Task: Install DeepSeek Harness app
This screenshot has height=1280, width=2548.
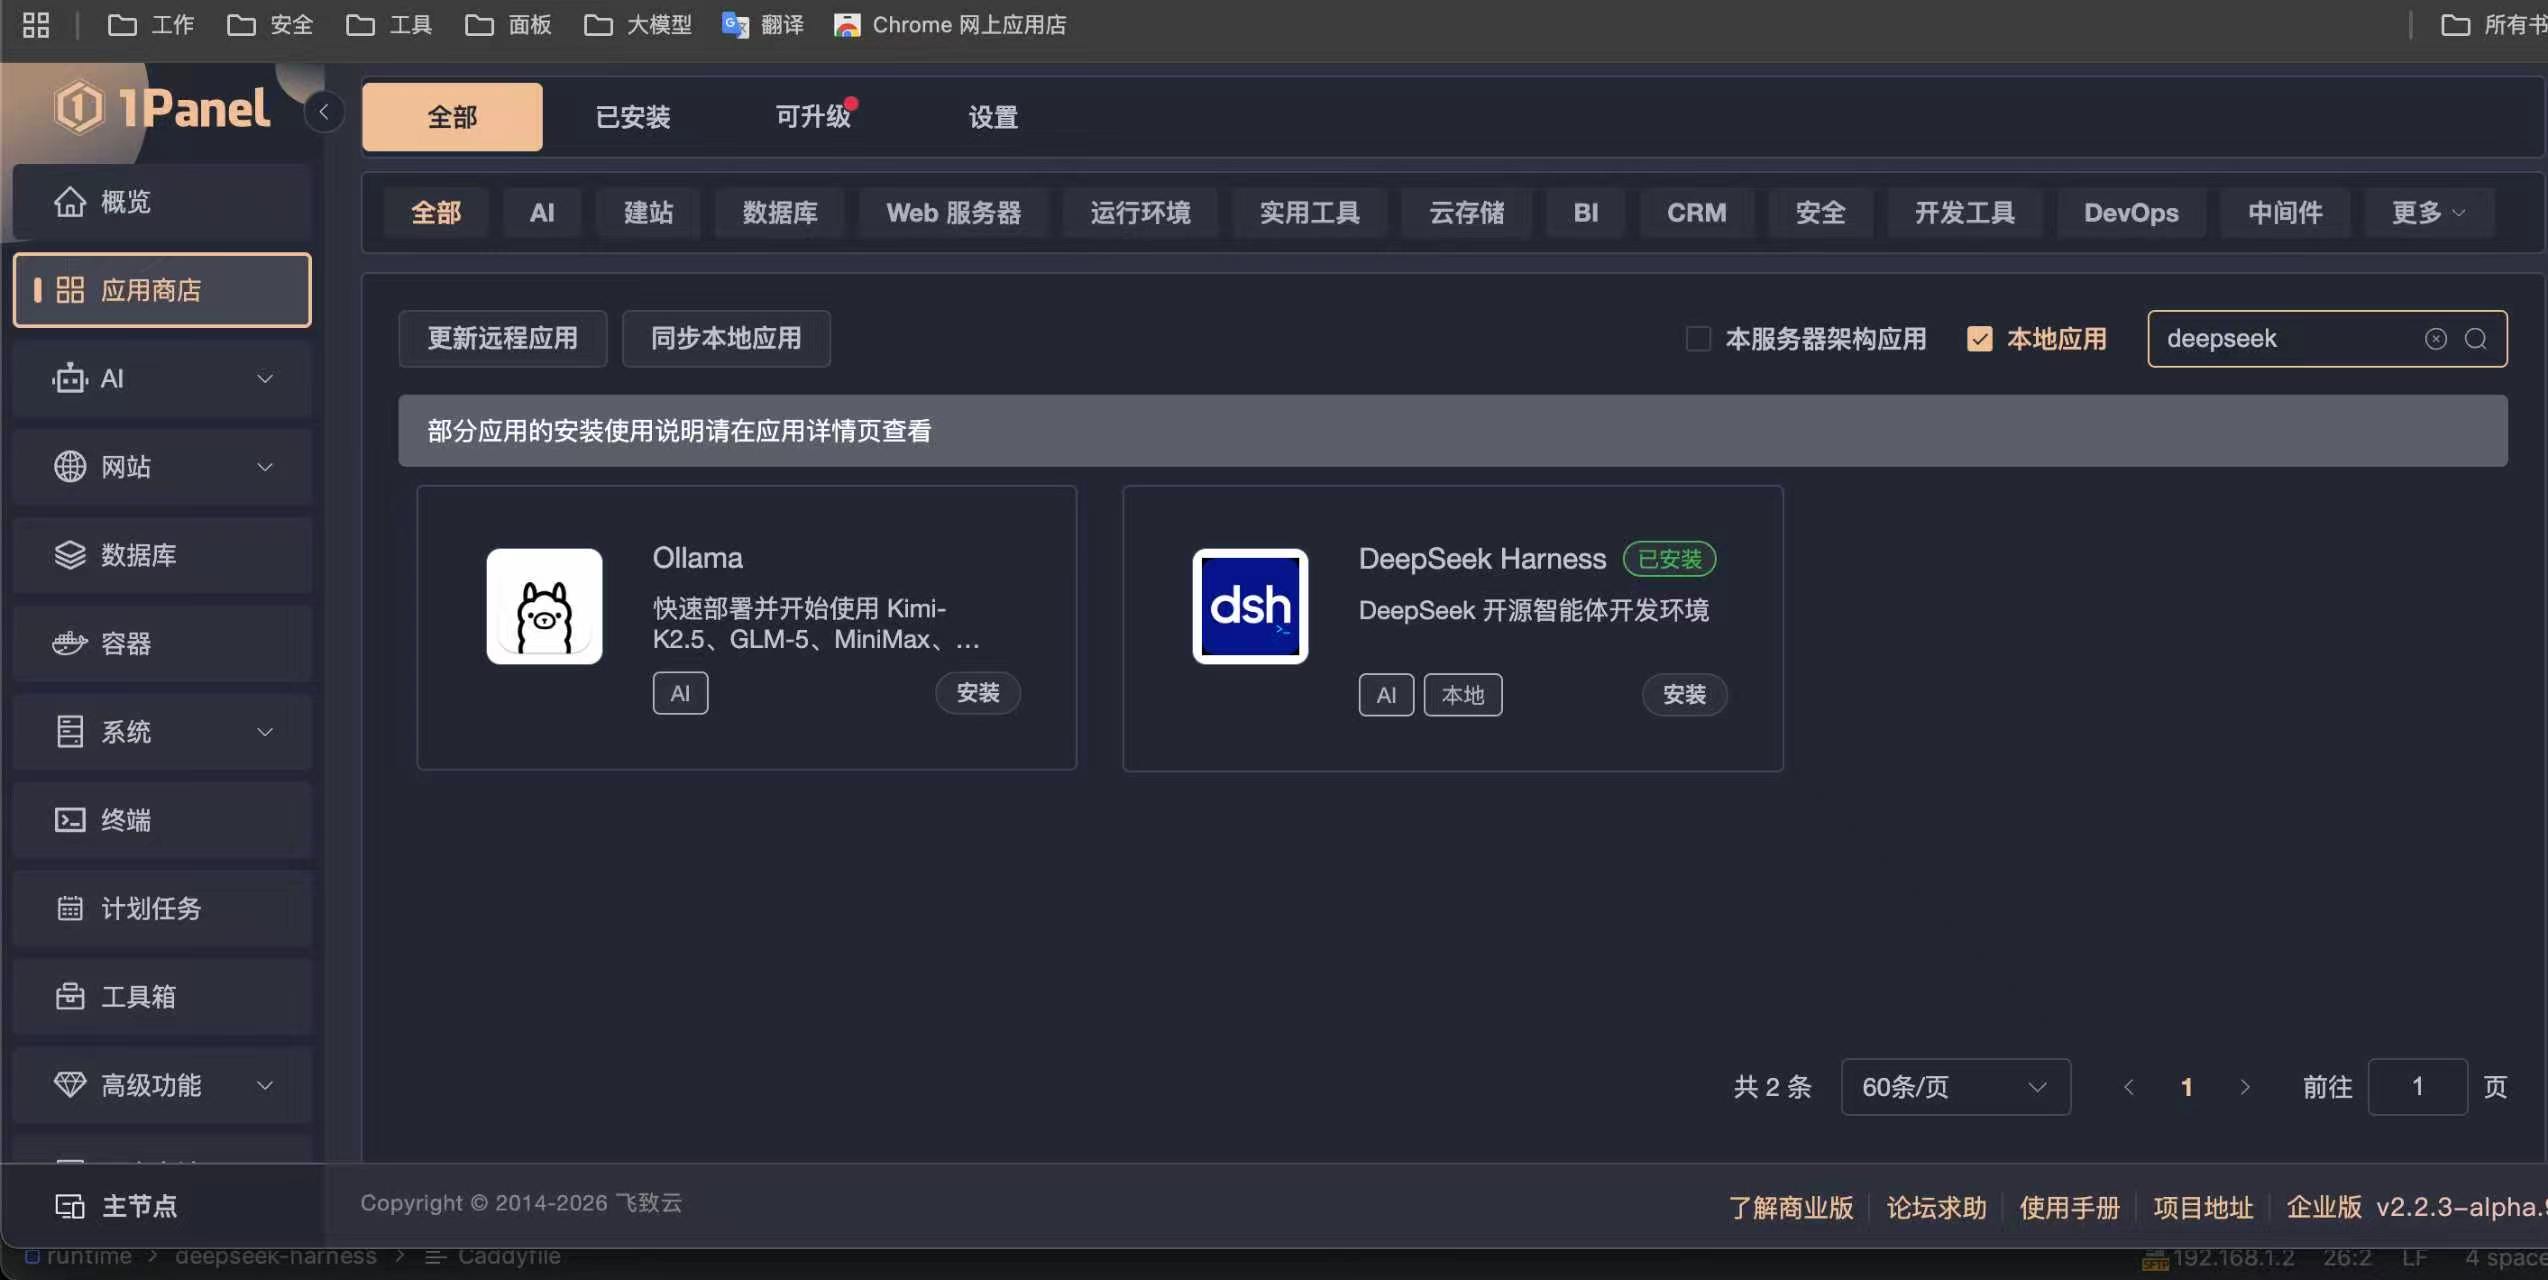Action: 1684,695
